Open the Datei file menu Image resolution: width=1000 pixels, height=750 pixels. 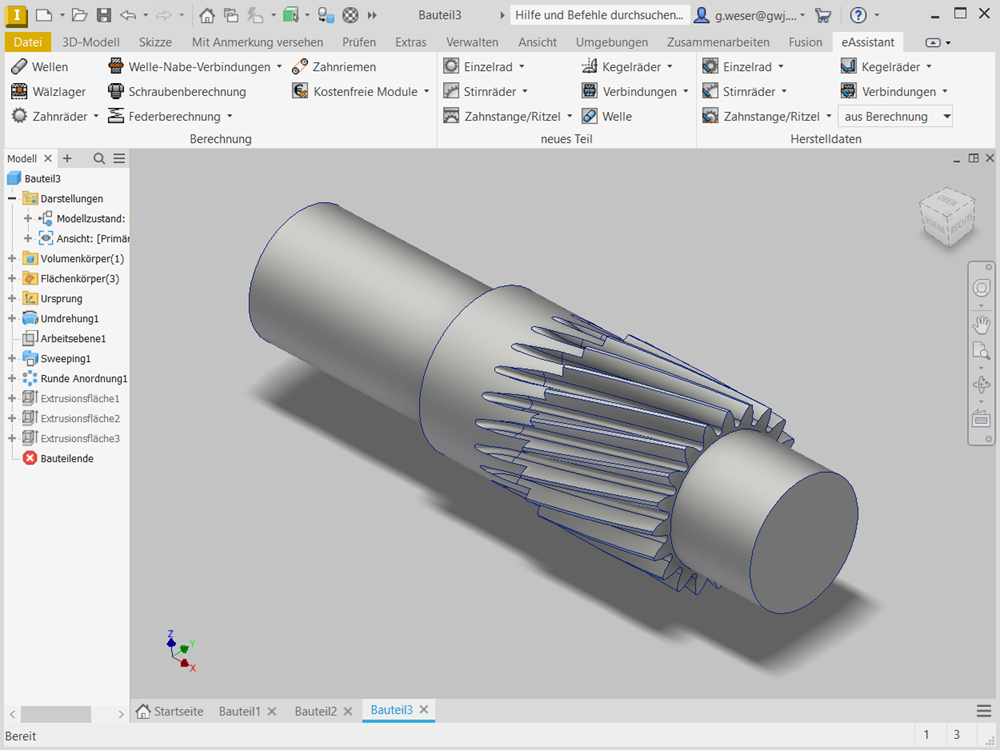[28, 42]
